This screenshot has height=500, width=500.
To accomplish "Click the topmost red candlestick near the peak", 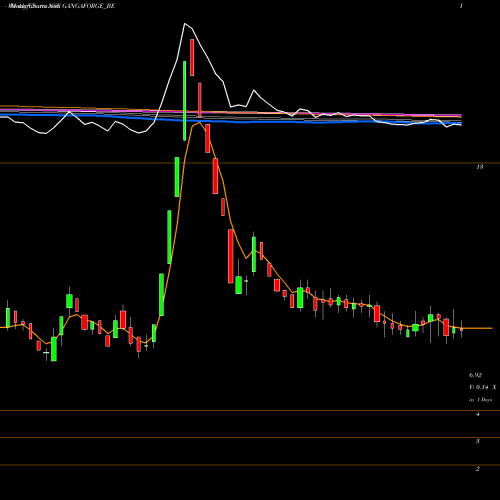I will coord(192,57).
